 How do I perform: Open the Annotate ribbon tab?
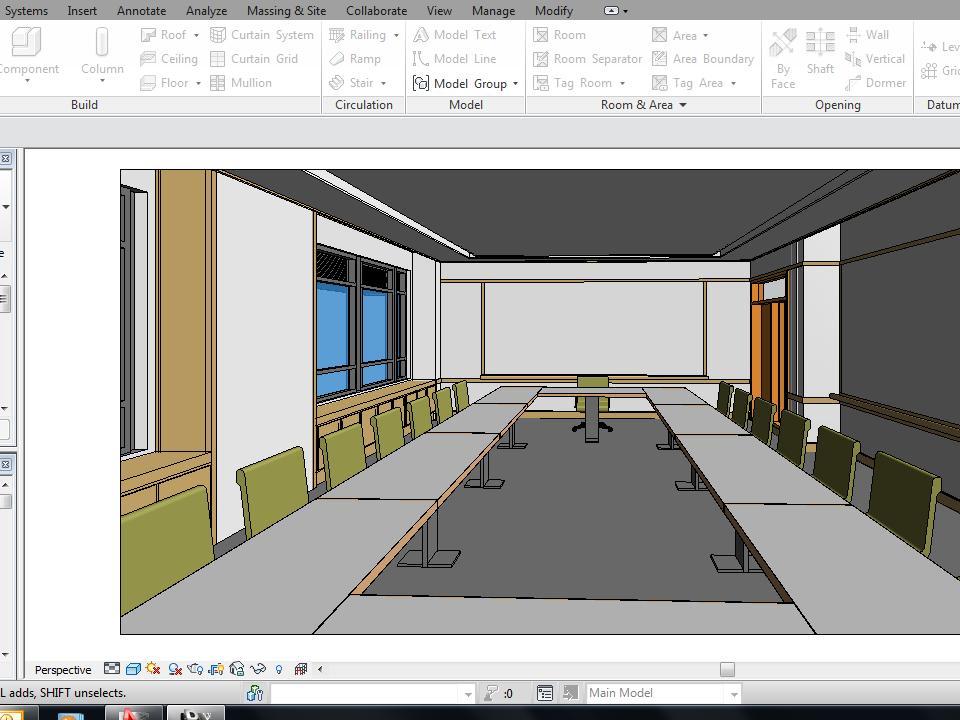(x=141, y=11)
